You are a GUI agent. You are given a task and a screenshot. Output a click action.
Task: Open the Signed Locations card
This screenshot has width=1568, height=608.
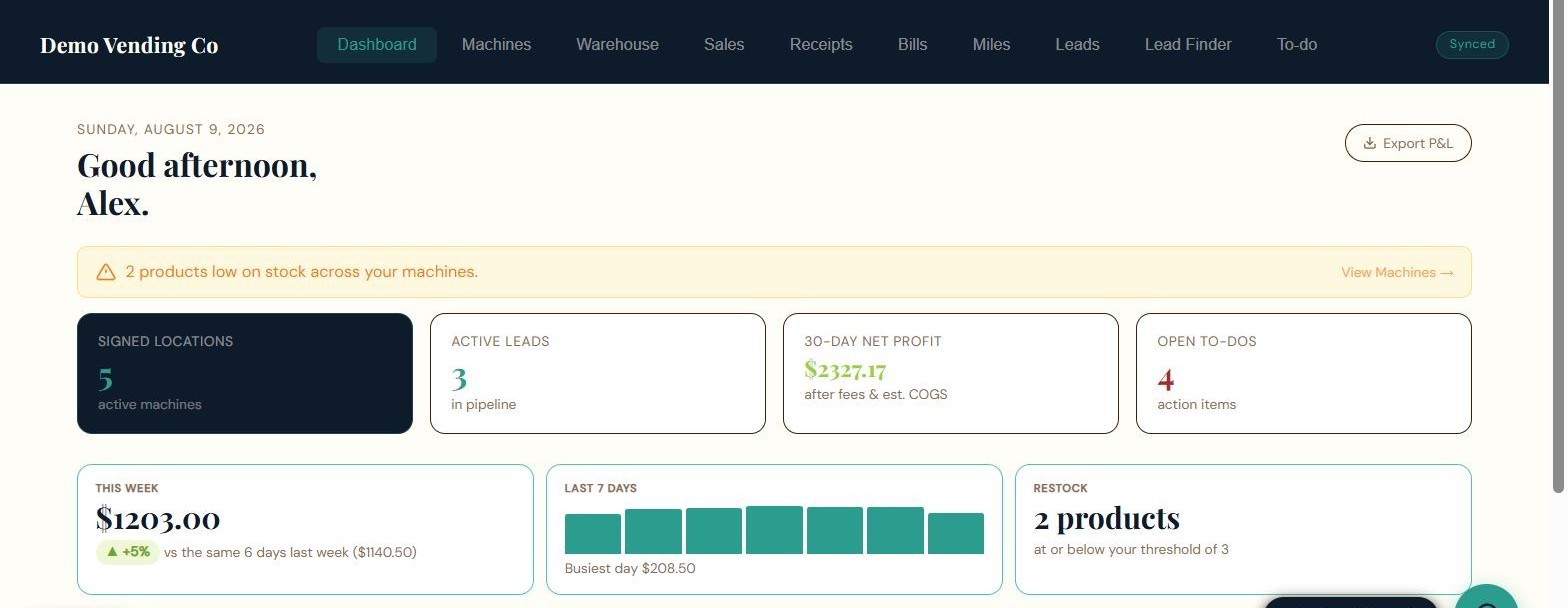(245, 373)
